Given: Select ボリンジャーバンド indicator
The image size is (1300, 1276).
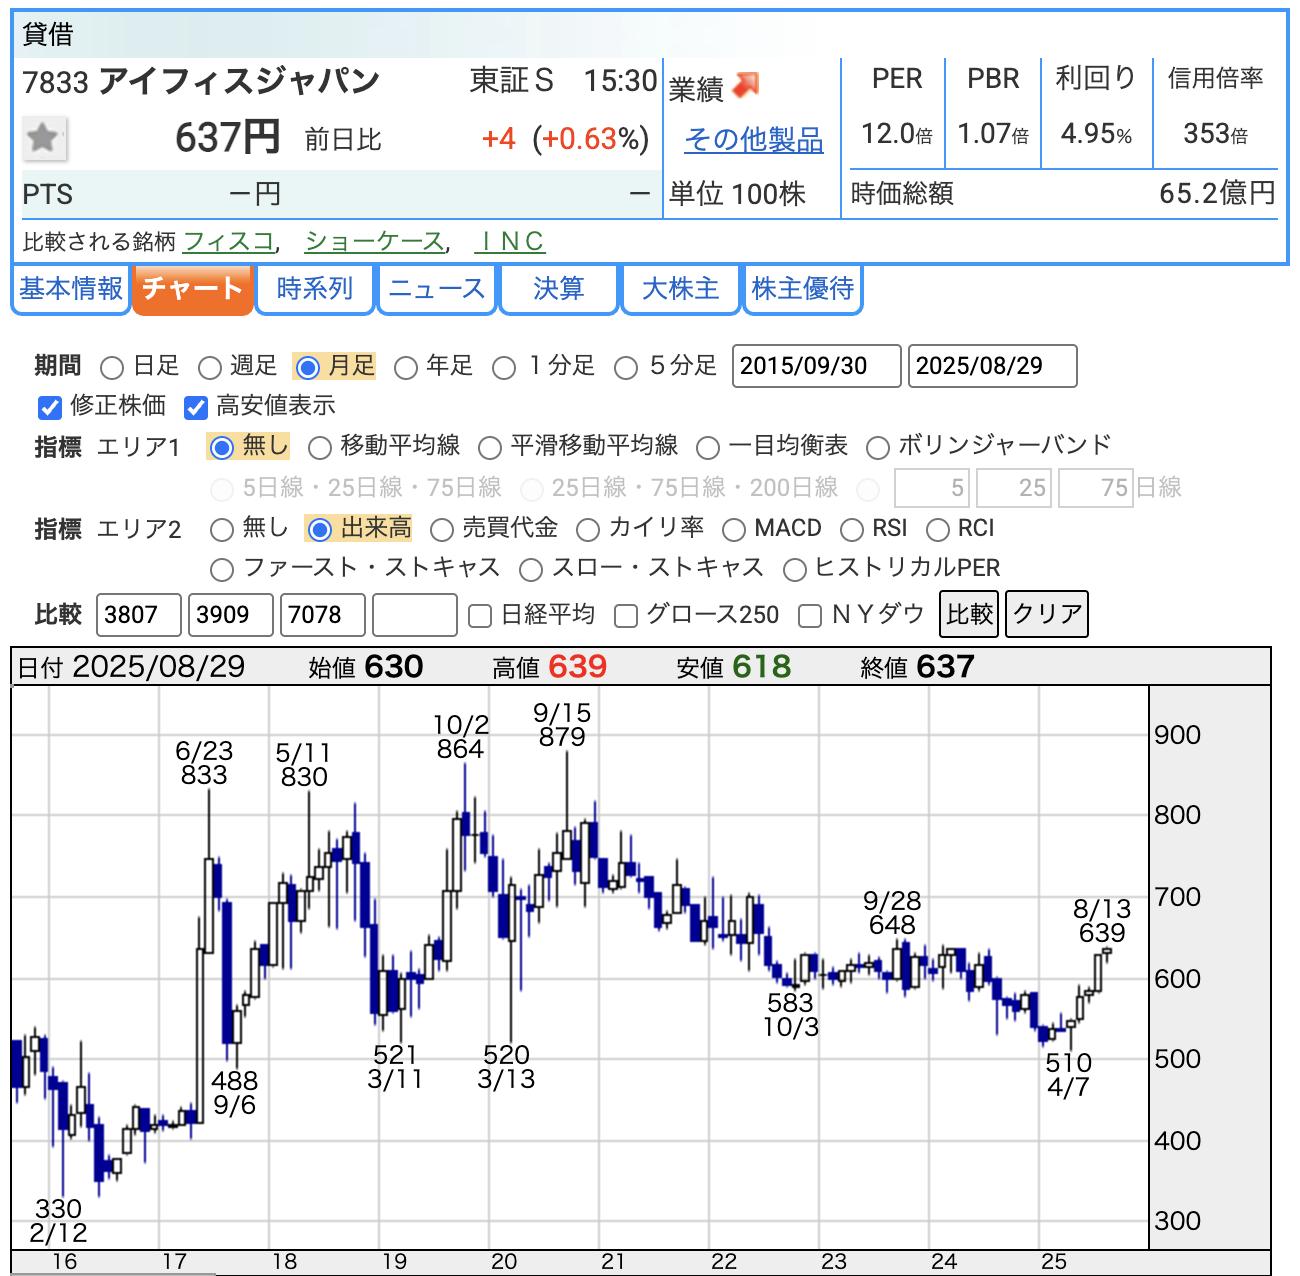Looking at the screenshot, I should [878, 447].
